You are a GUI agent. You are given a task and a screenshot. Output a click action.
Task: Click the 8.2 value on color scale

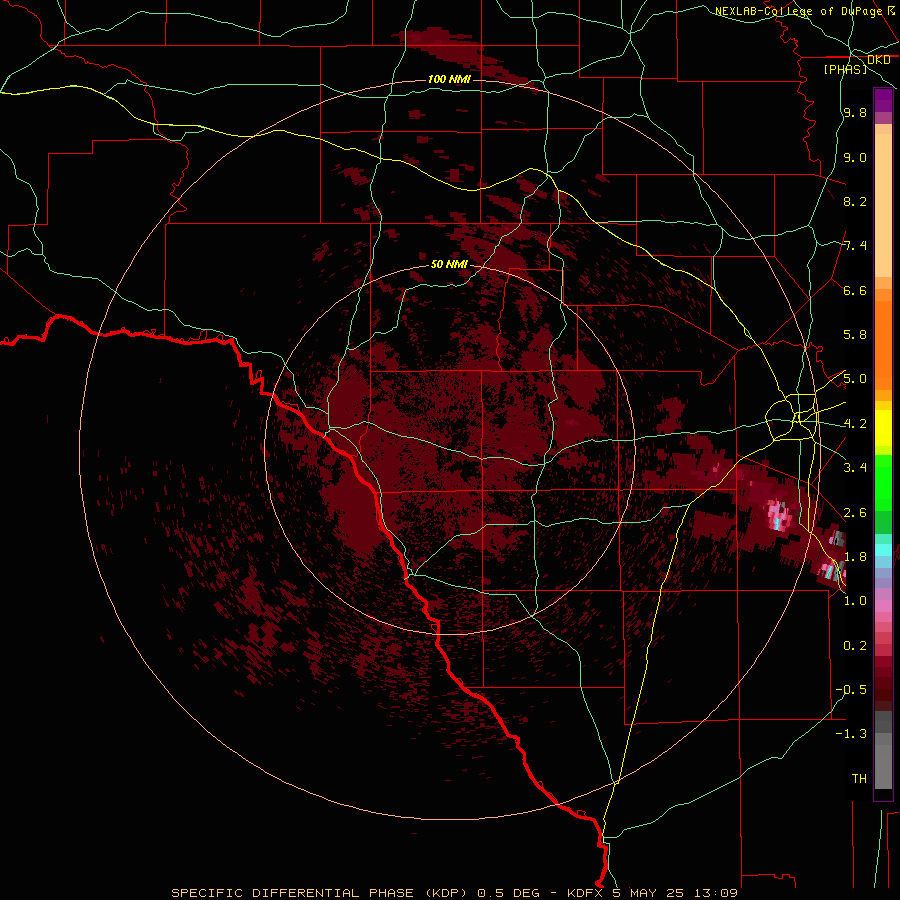[x=855, y=201]
